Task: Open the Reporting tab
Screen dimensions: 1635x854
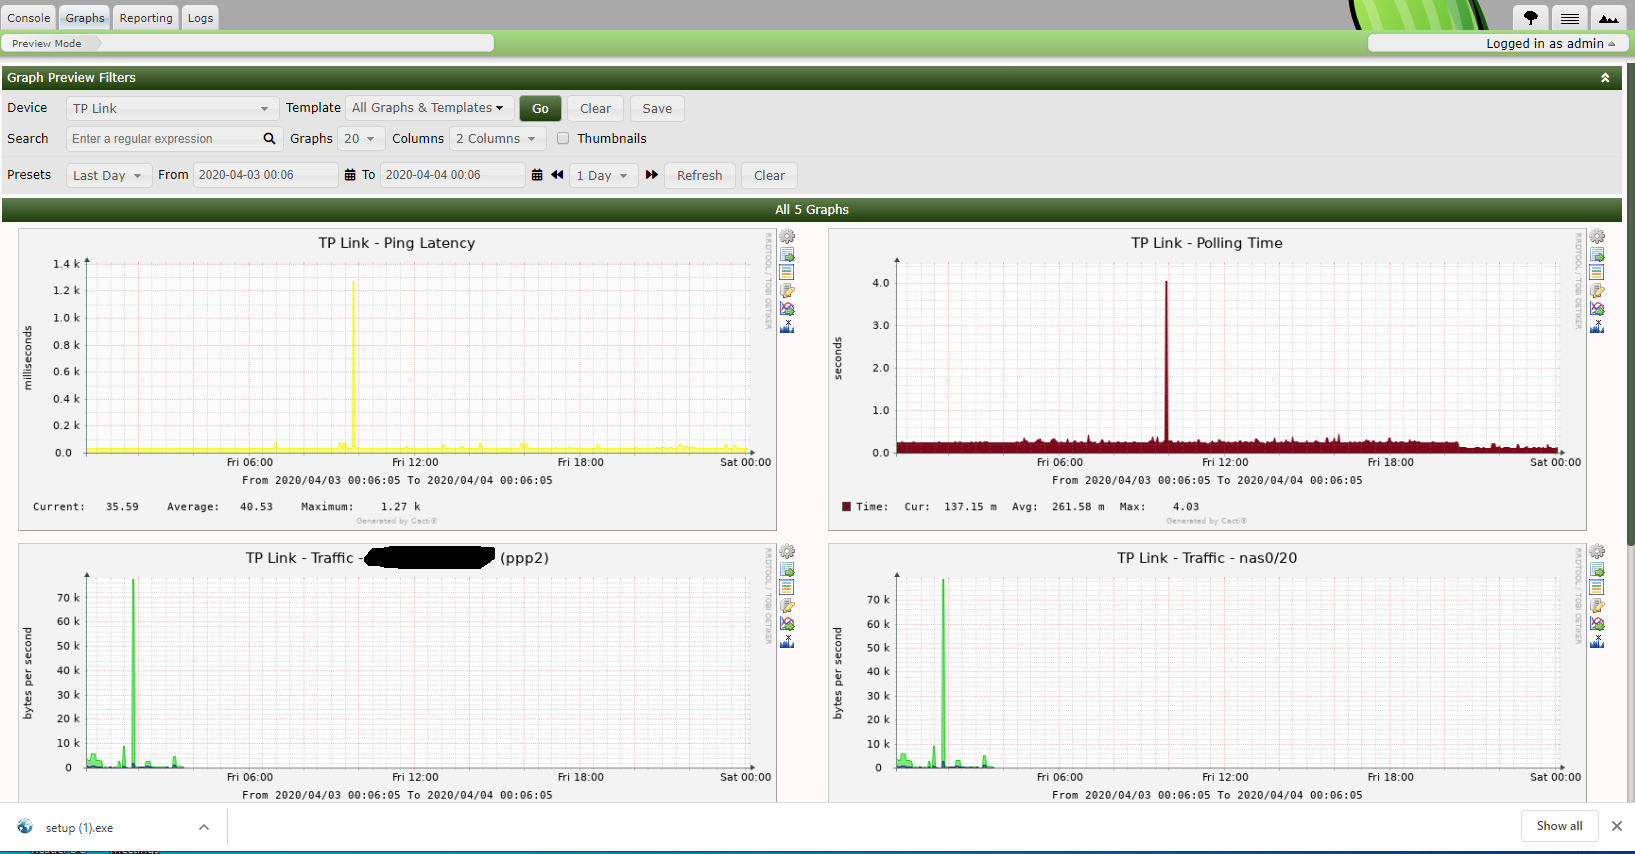Action: tap(146, 18)
